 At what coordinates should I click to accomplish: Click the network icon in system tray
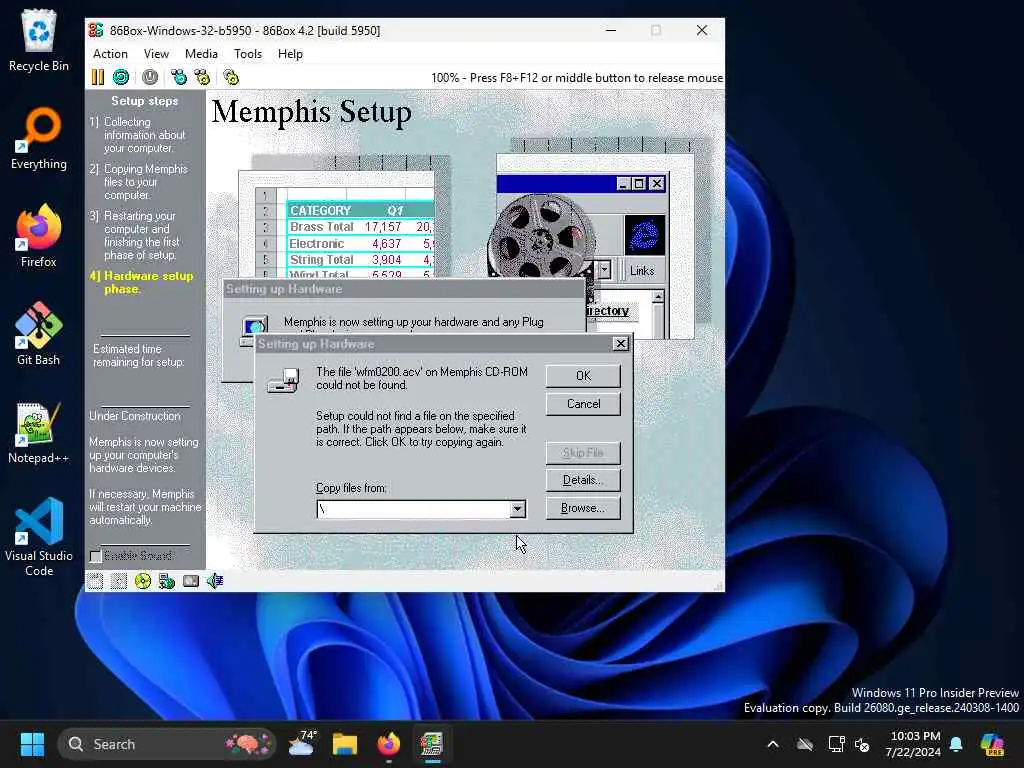837,744
